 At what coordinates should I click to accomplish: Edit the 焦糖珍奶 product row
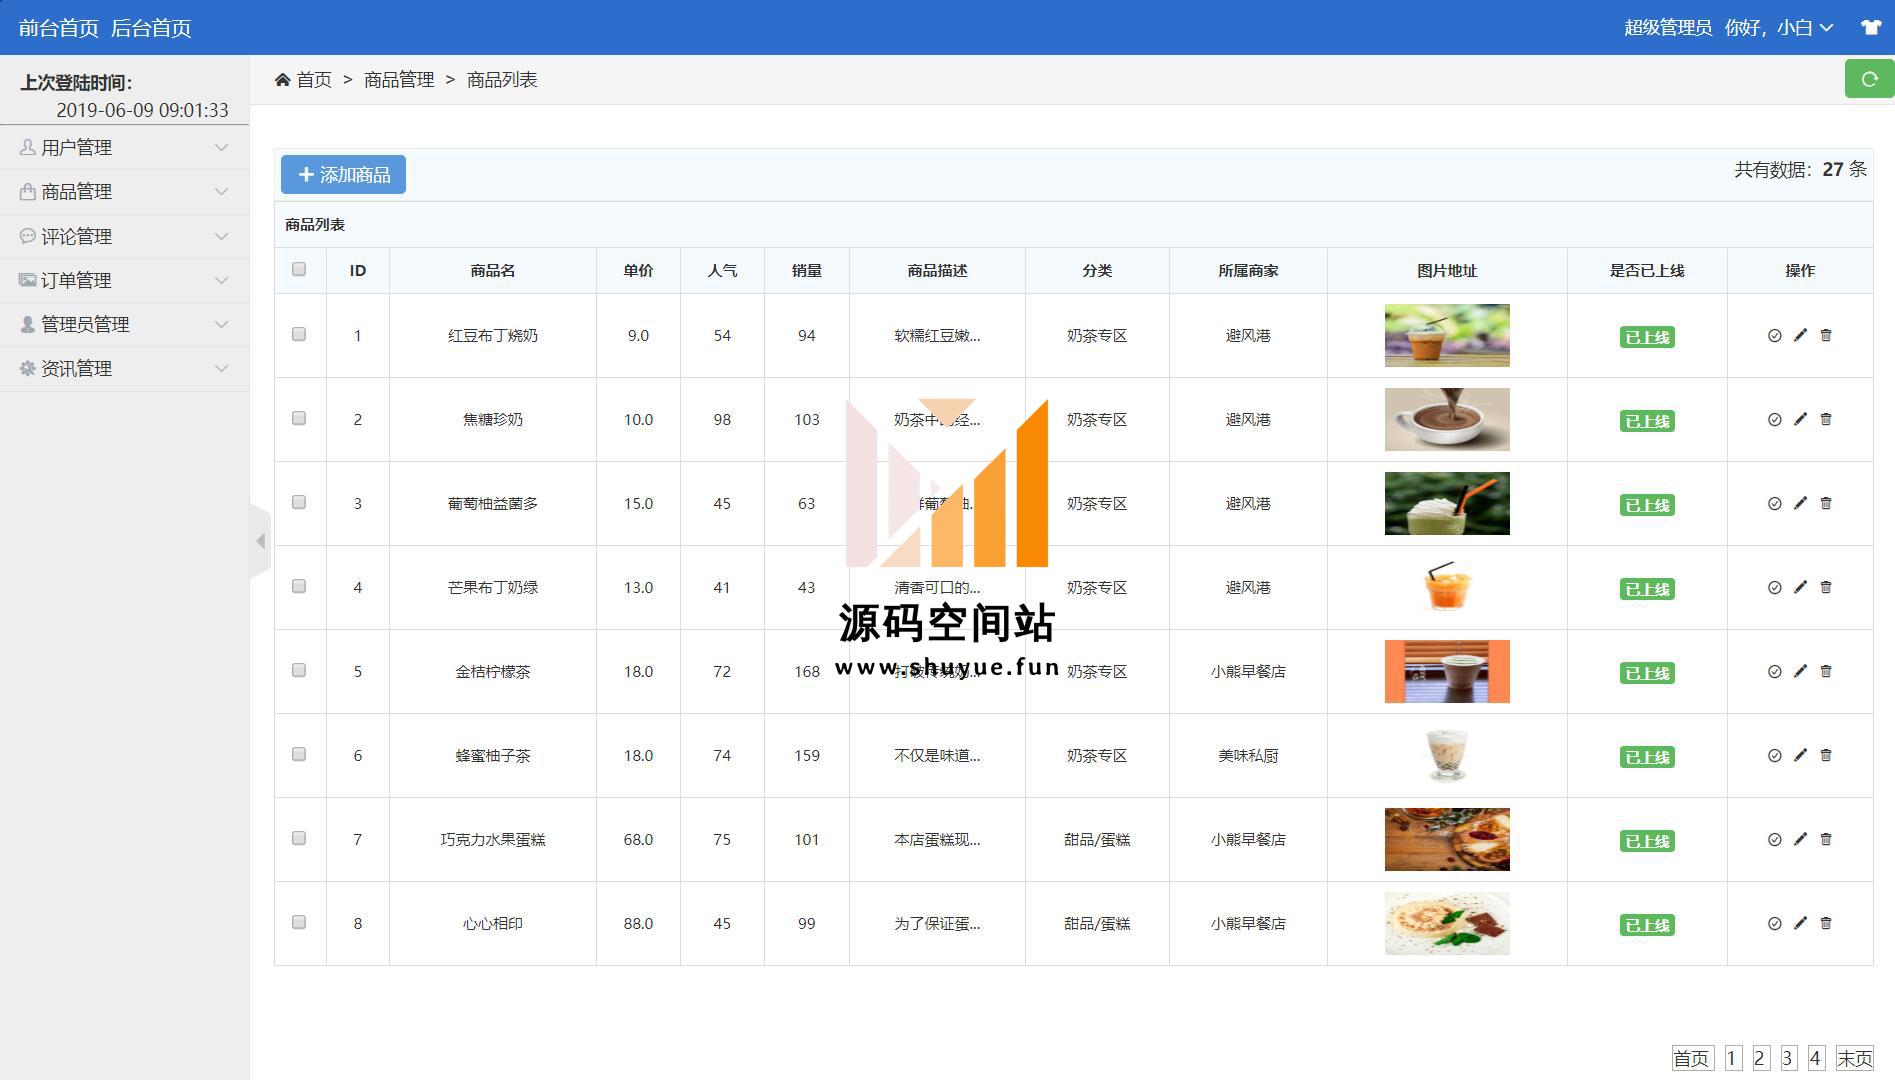point(1800,419)
